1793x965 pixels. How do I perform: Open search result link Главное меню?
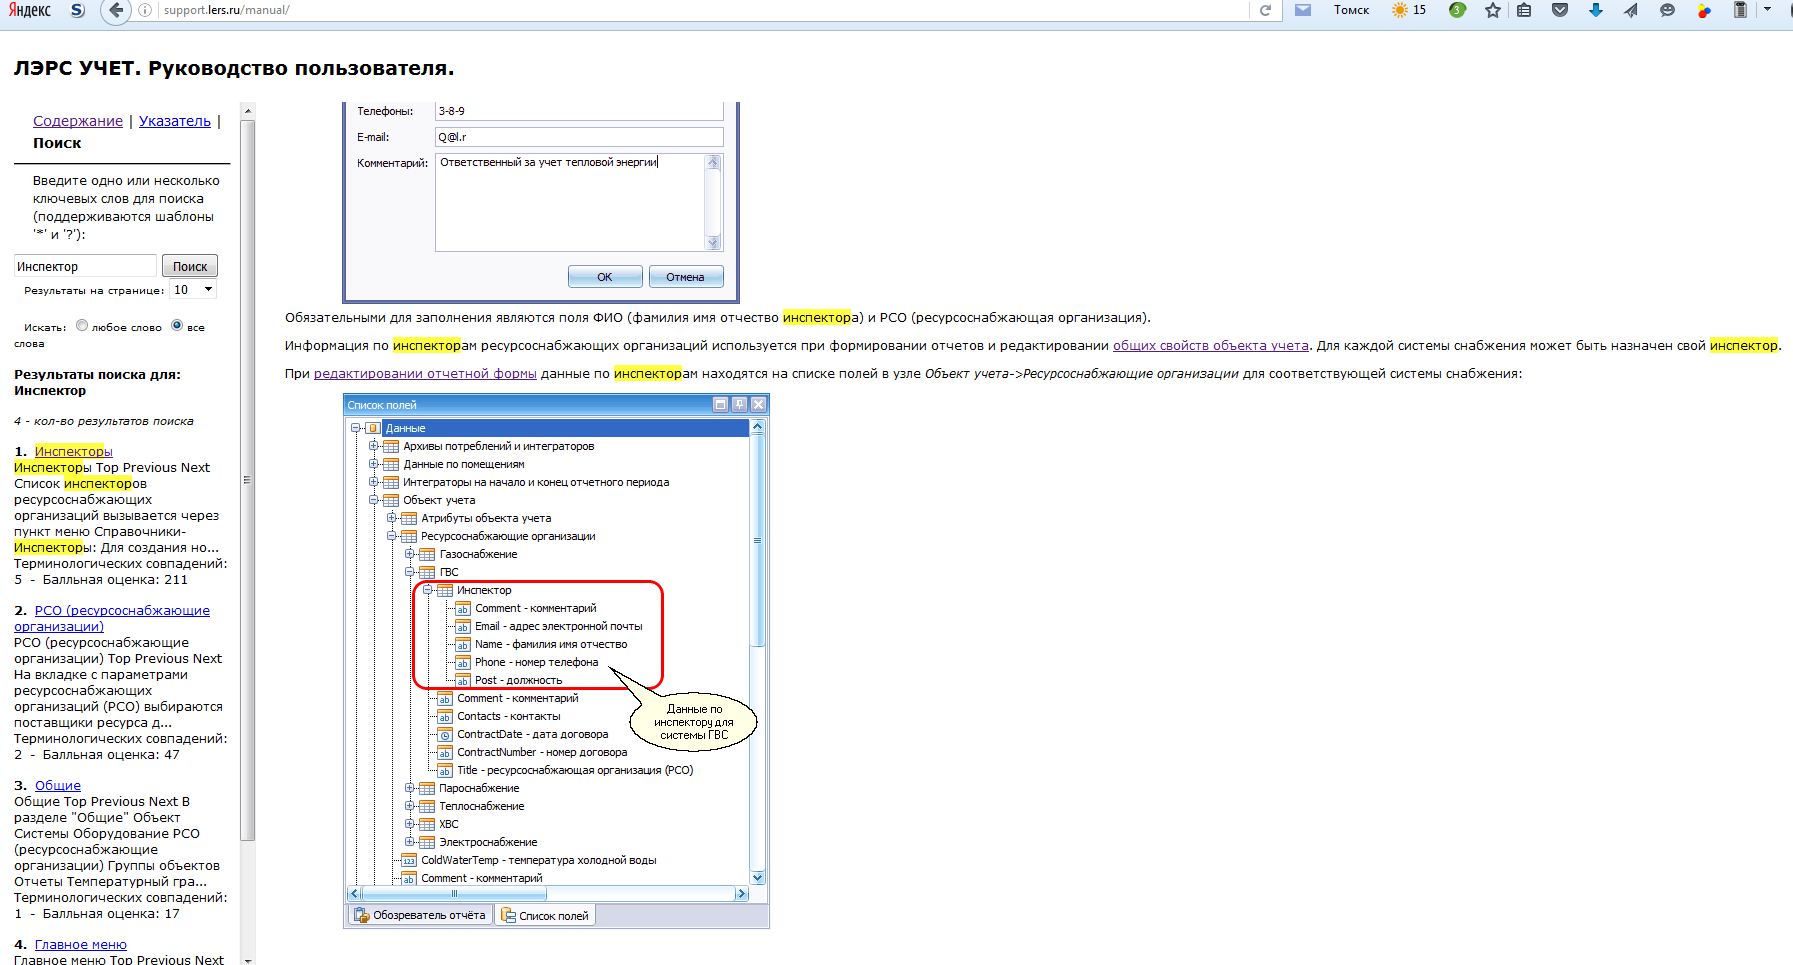[x=81, y=944]
